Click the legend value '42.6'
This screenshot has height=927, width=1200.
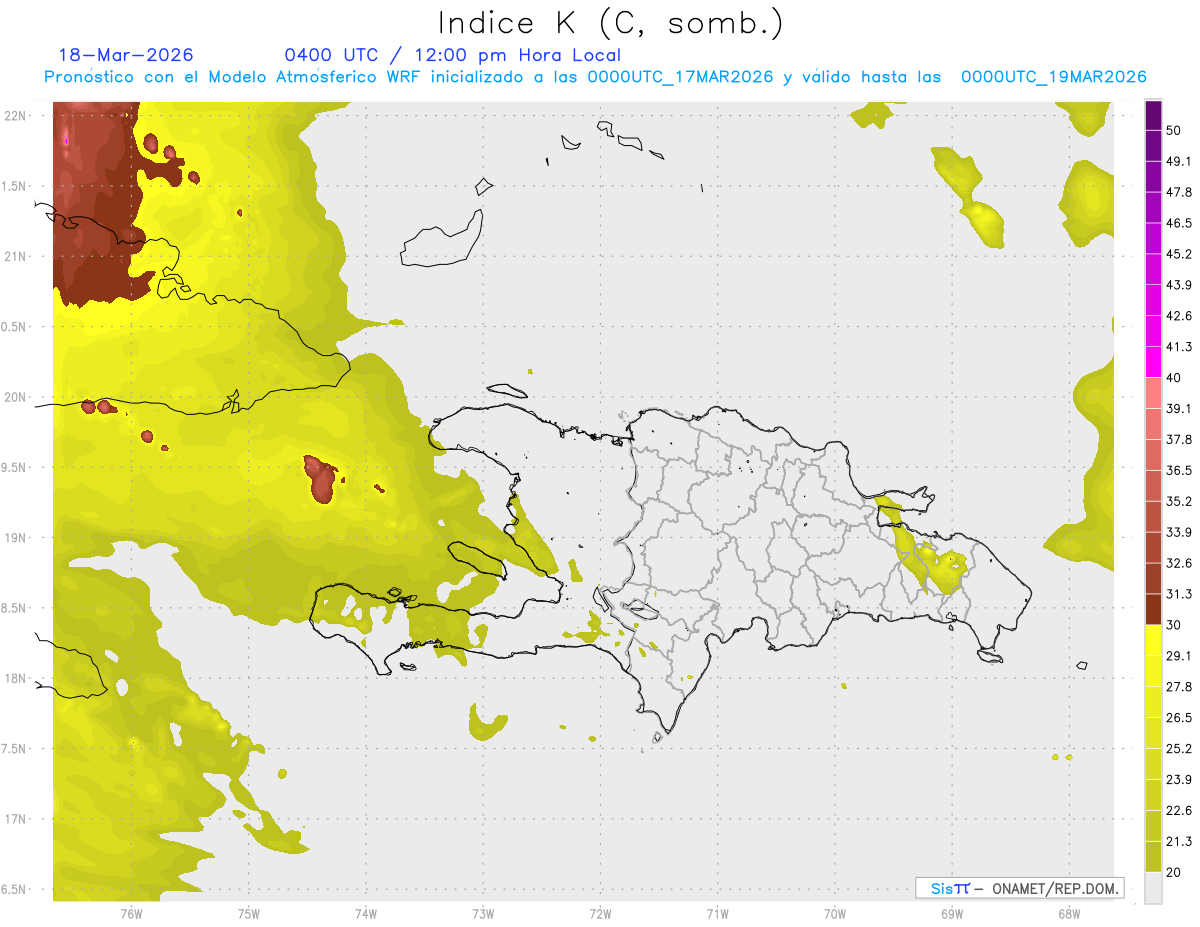[x=1179, y=316]
